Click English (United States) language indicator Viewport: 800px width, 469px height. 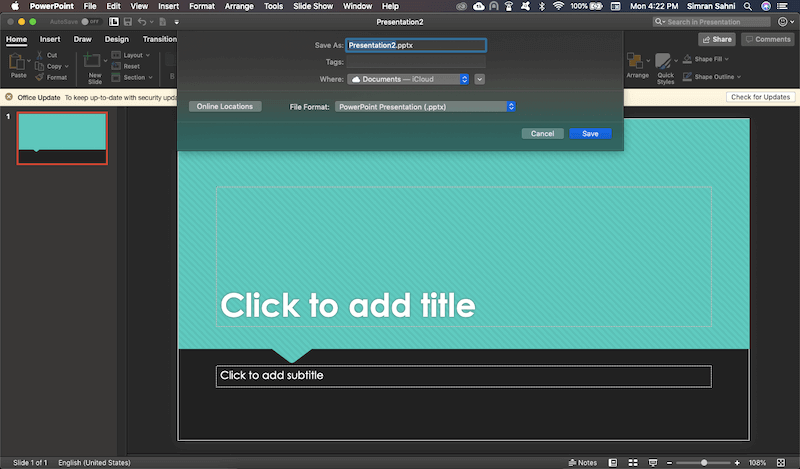(94, 462)
